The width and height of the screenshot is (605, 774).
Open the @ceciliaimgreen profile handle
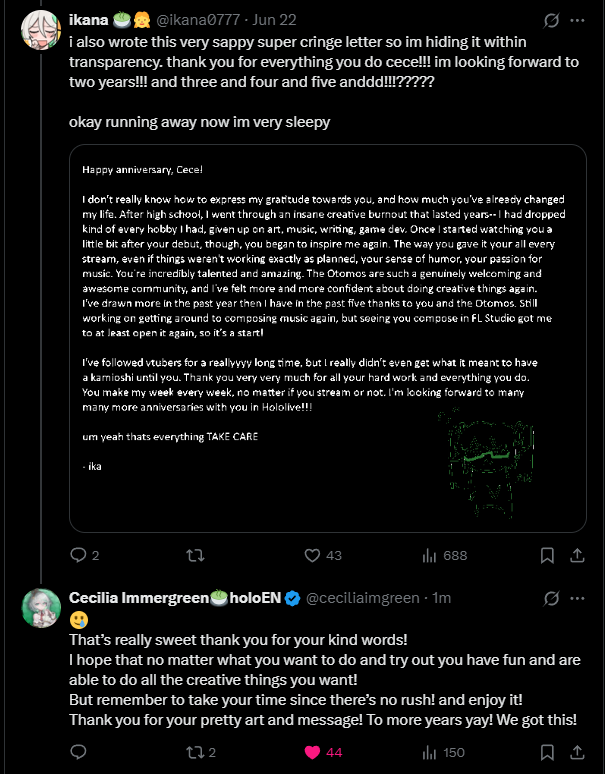(x=362, y=598)
